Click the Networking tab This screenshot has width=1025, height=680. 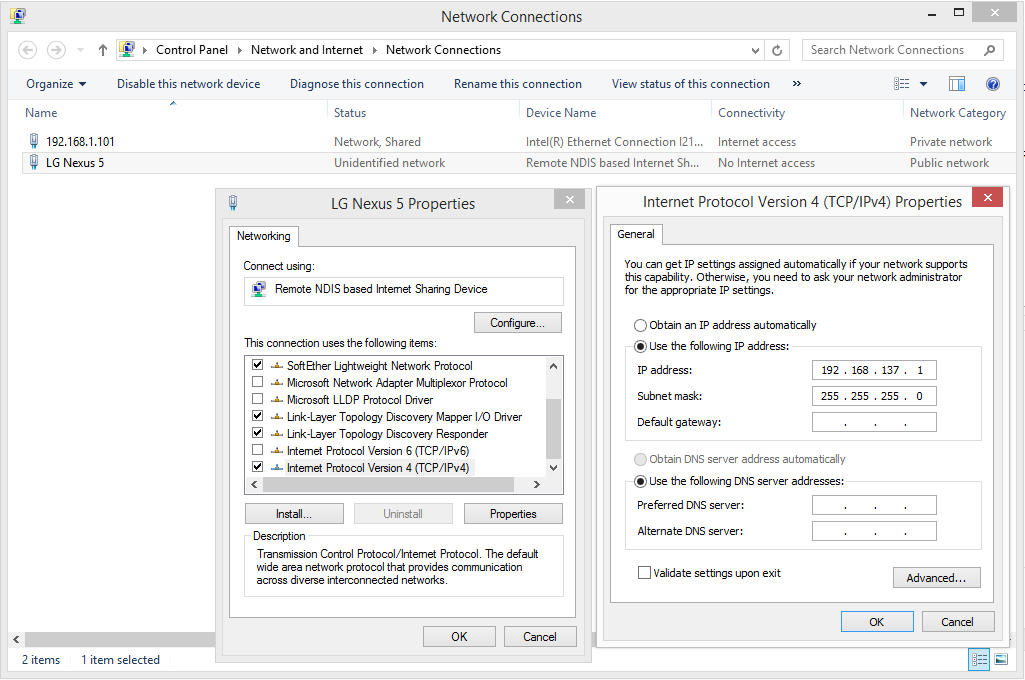263,236
